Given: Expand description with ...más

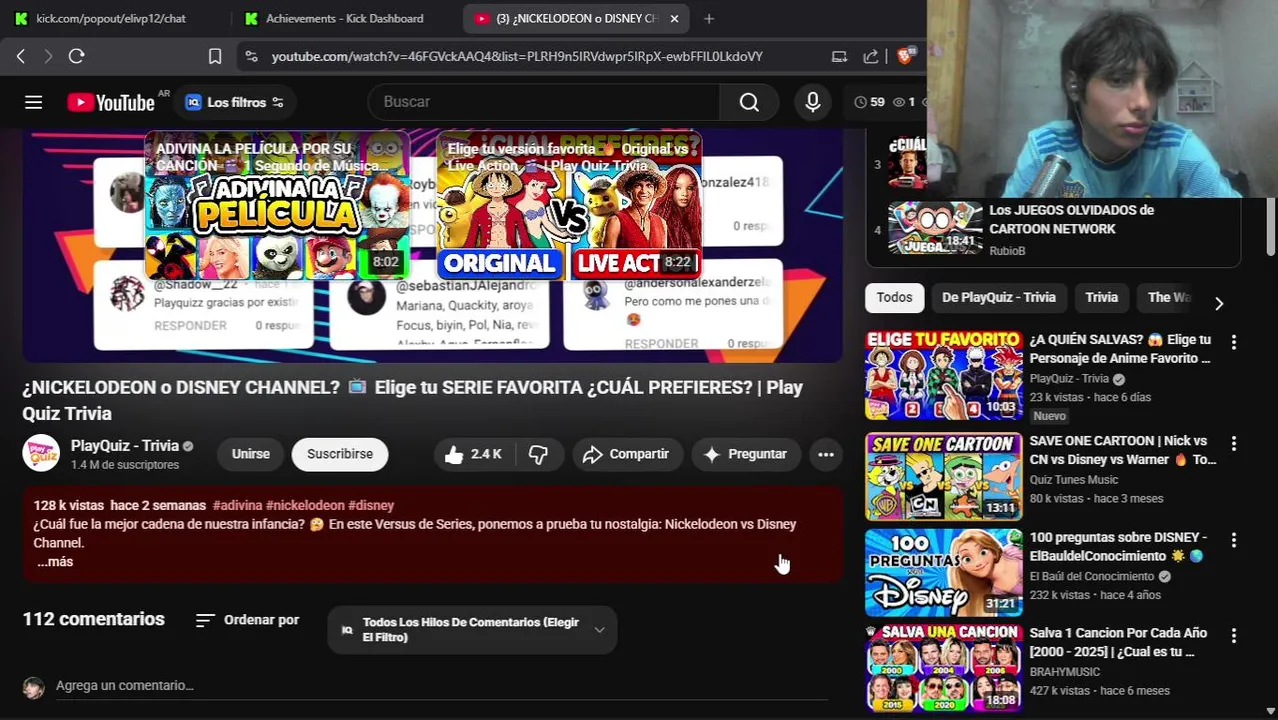Looking at the screenshot, I should (55, 562).
